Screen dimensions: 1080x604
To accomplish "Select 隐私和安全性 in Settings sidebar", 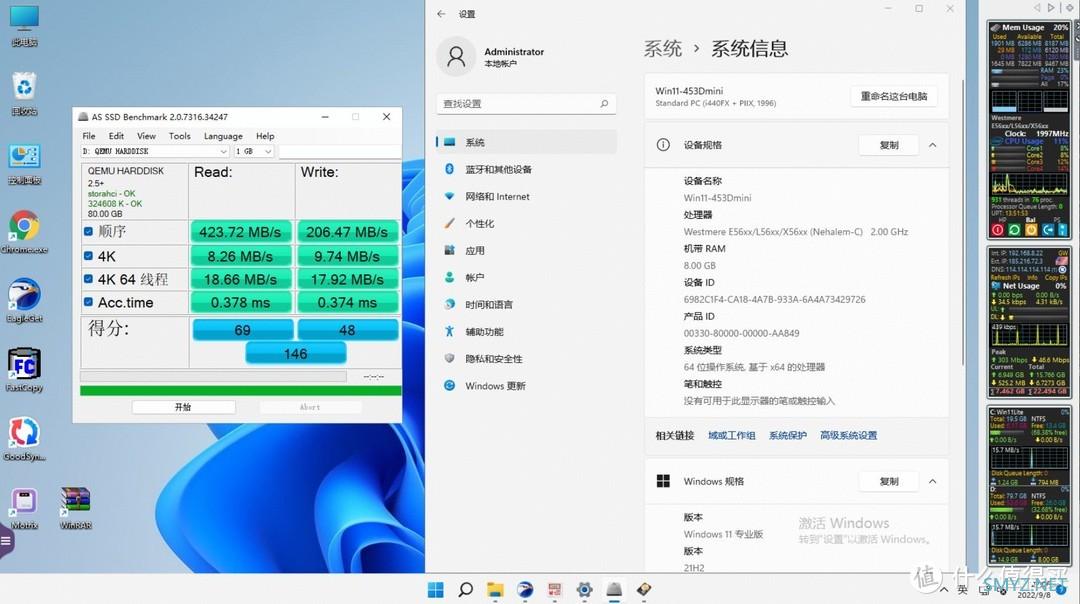I will tap(527, 359).
